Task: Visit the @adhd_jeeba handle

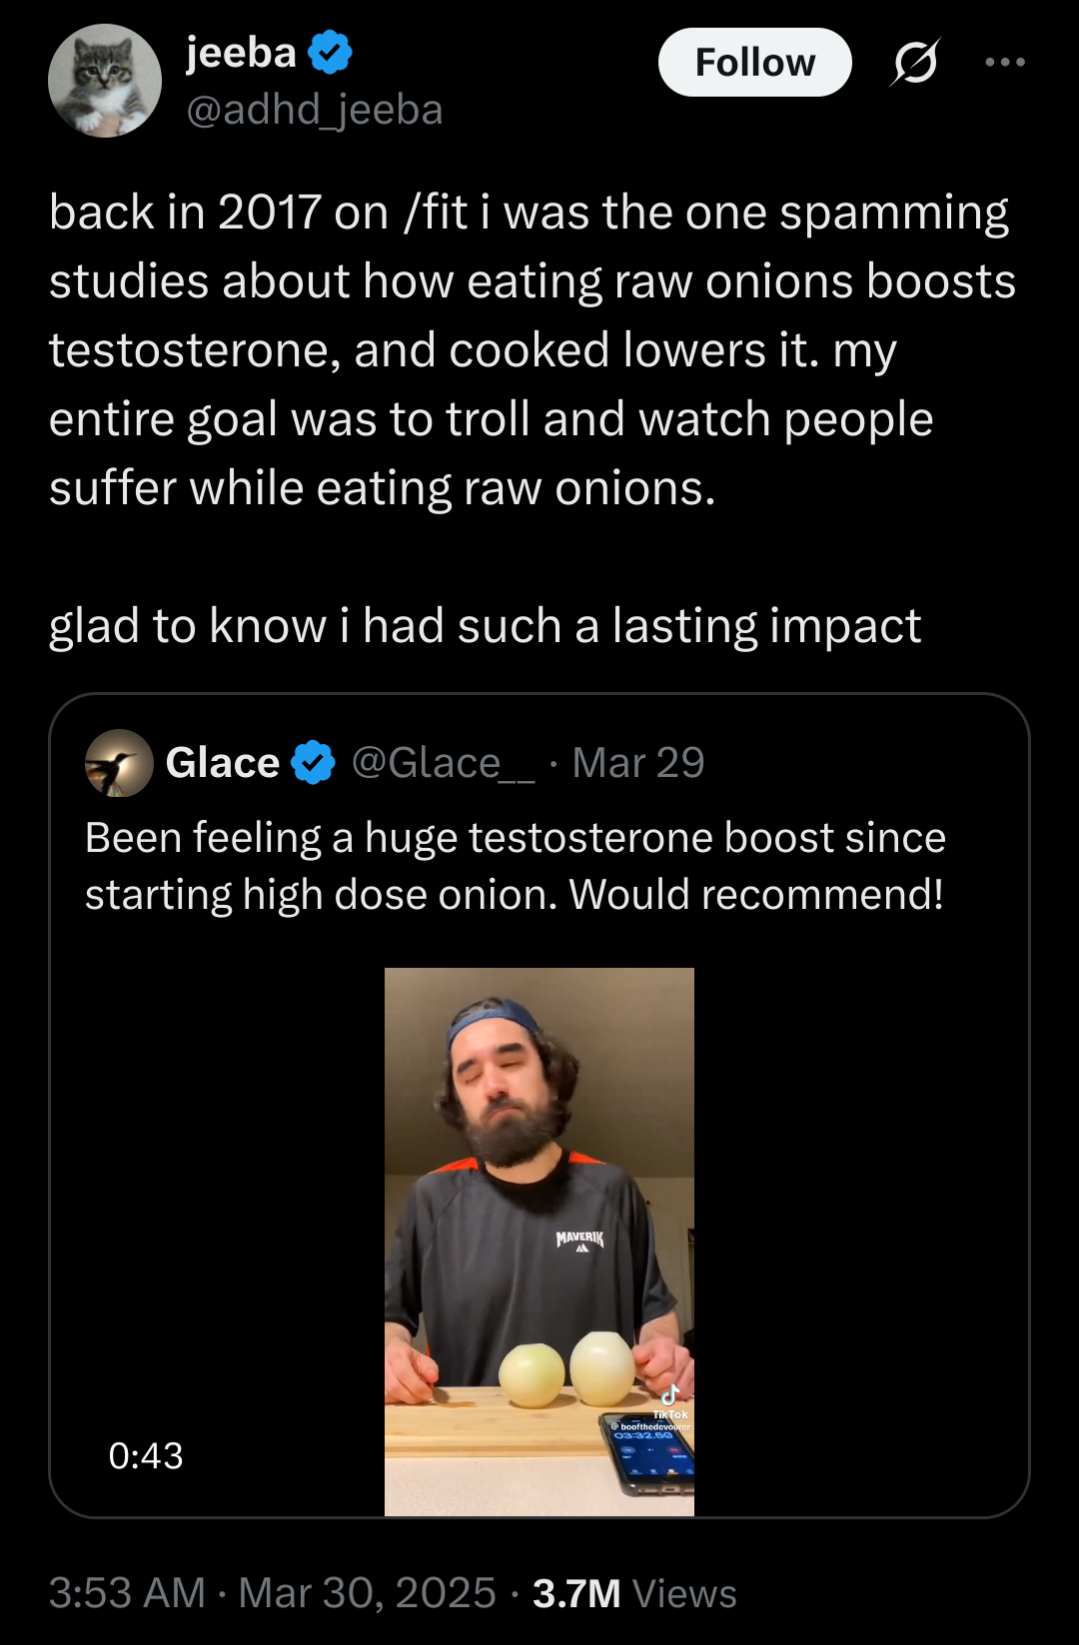Action: [x=314, y=110]
